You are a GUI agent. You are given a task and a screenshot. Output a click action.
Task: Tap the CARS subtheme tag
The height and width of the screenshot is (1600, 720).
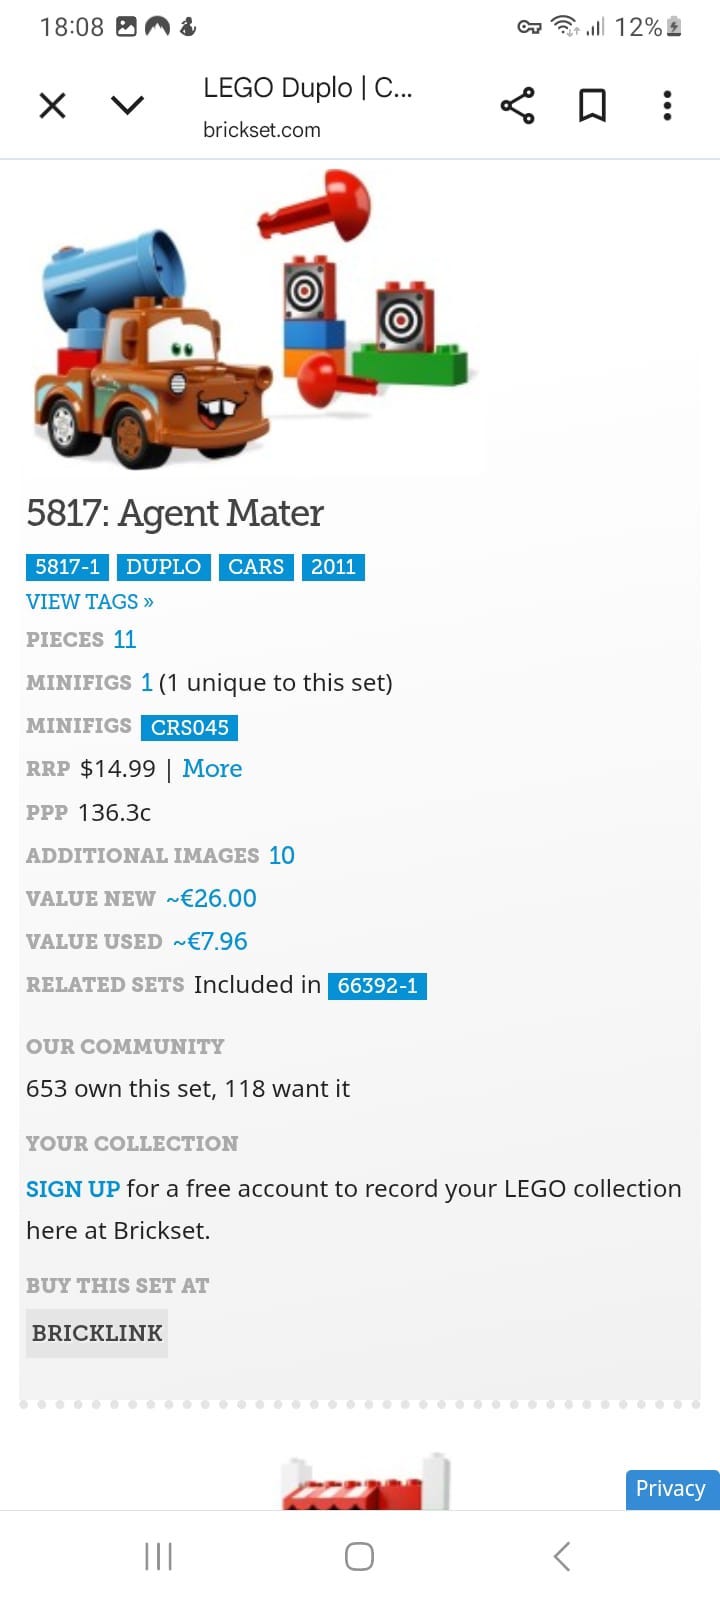(x=256, y=567)
